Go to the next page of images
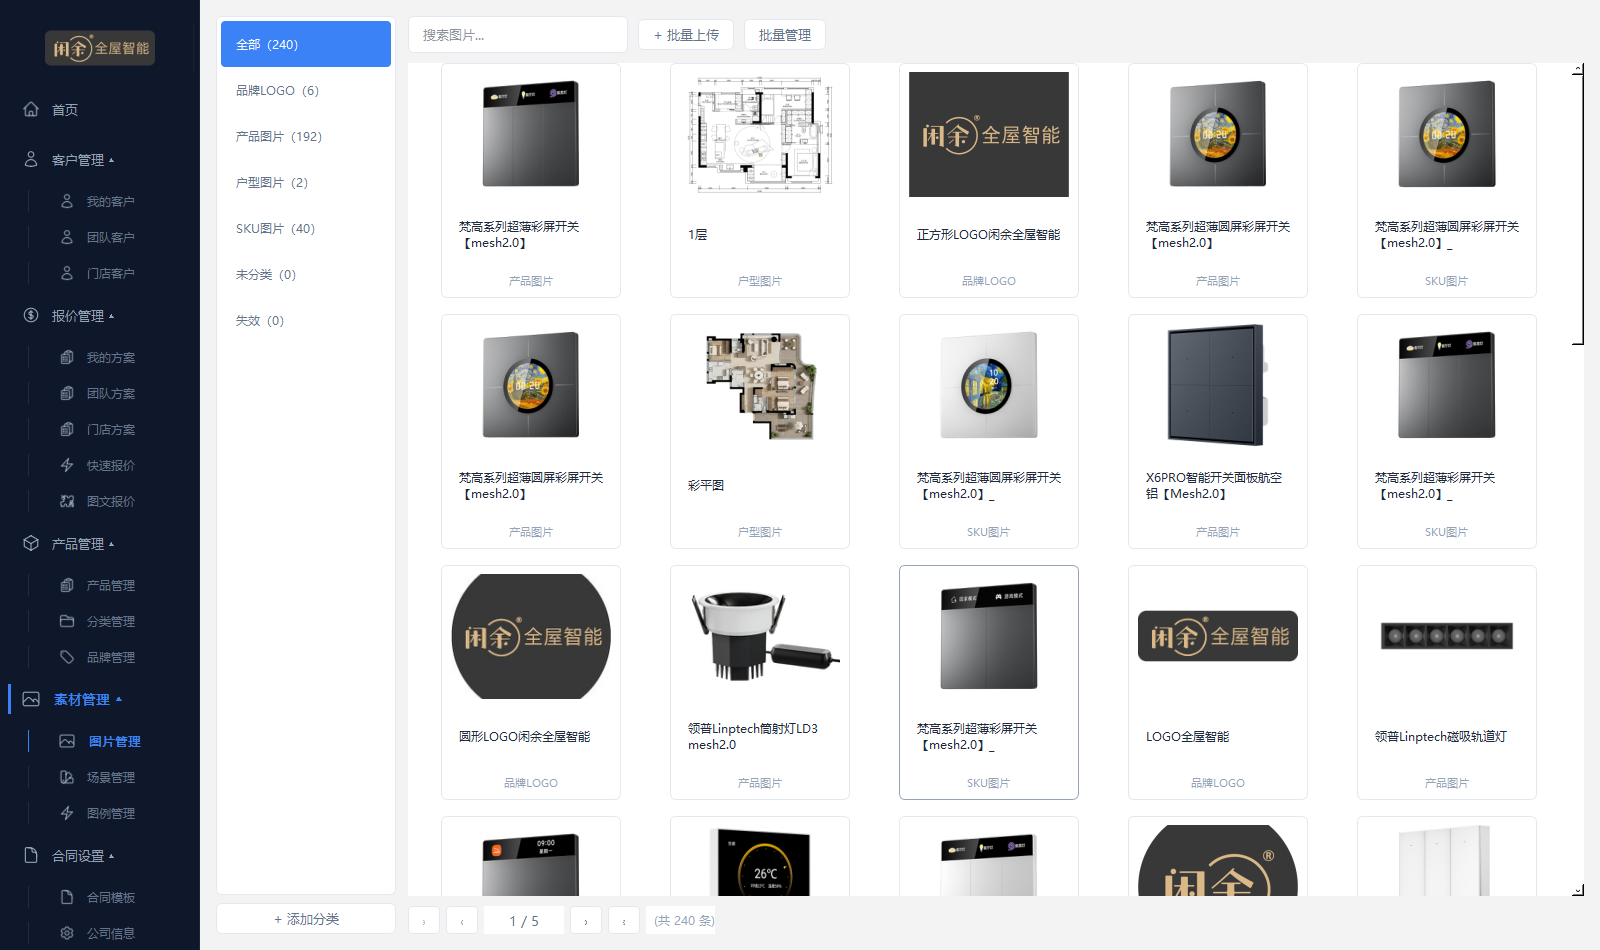Screen dimensions: 1600x950 pos(586,921)
